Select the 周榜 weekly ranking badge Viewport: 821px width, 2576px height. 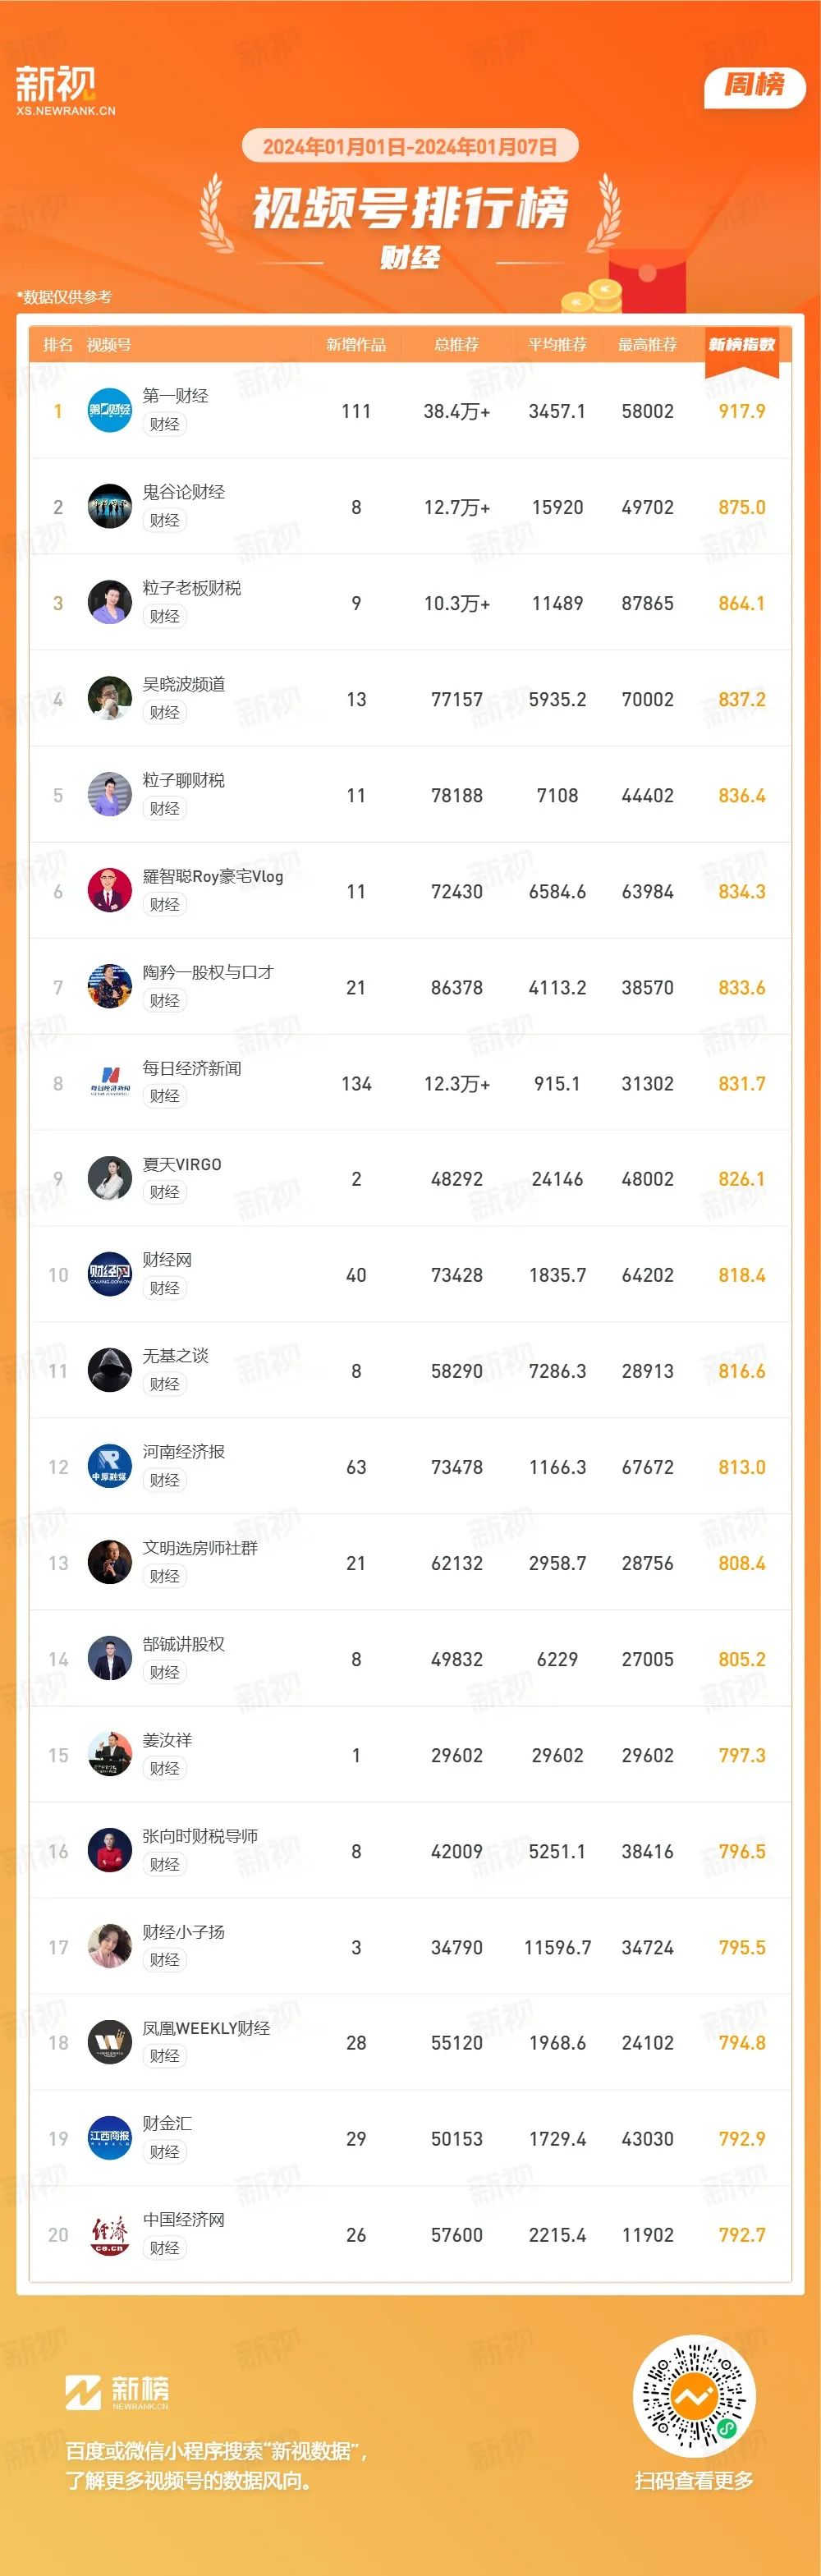(x=755, y=85)
